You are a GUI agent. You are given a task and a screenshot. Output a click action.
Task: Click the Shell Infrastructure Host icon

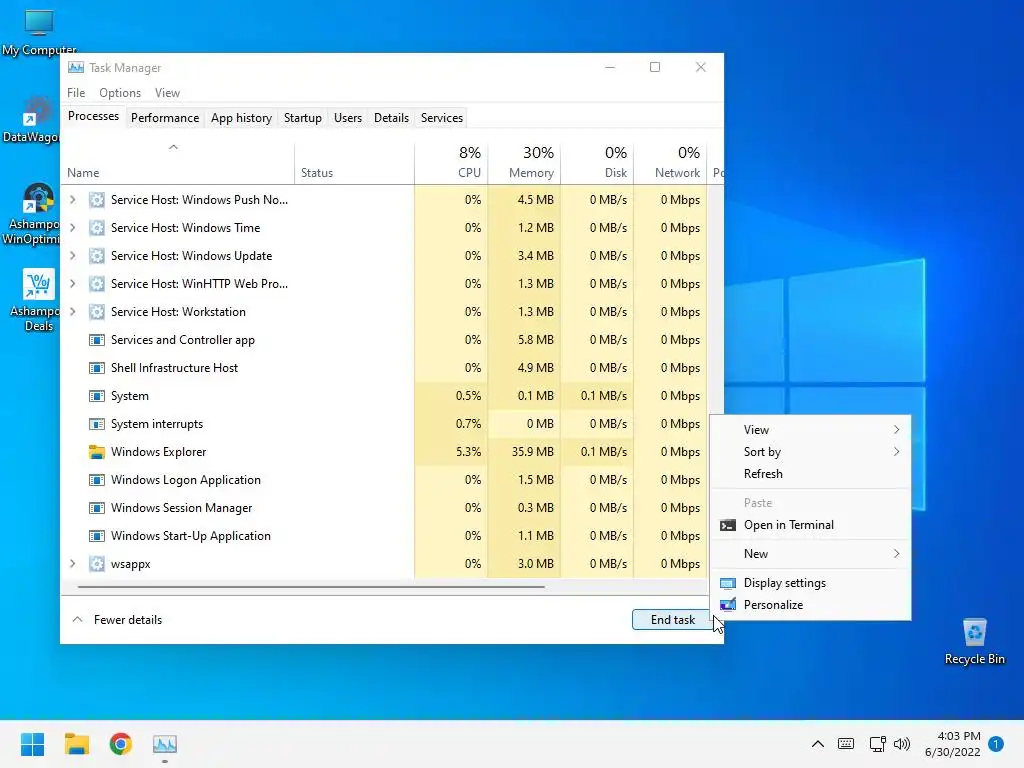coord(97,368)
